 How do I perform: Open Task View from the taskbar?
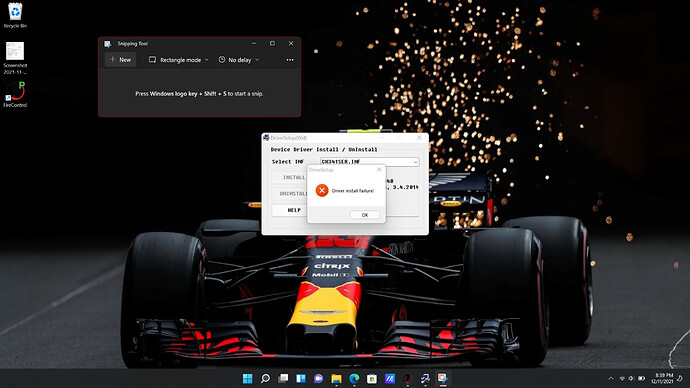[283, 379]
